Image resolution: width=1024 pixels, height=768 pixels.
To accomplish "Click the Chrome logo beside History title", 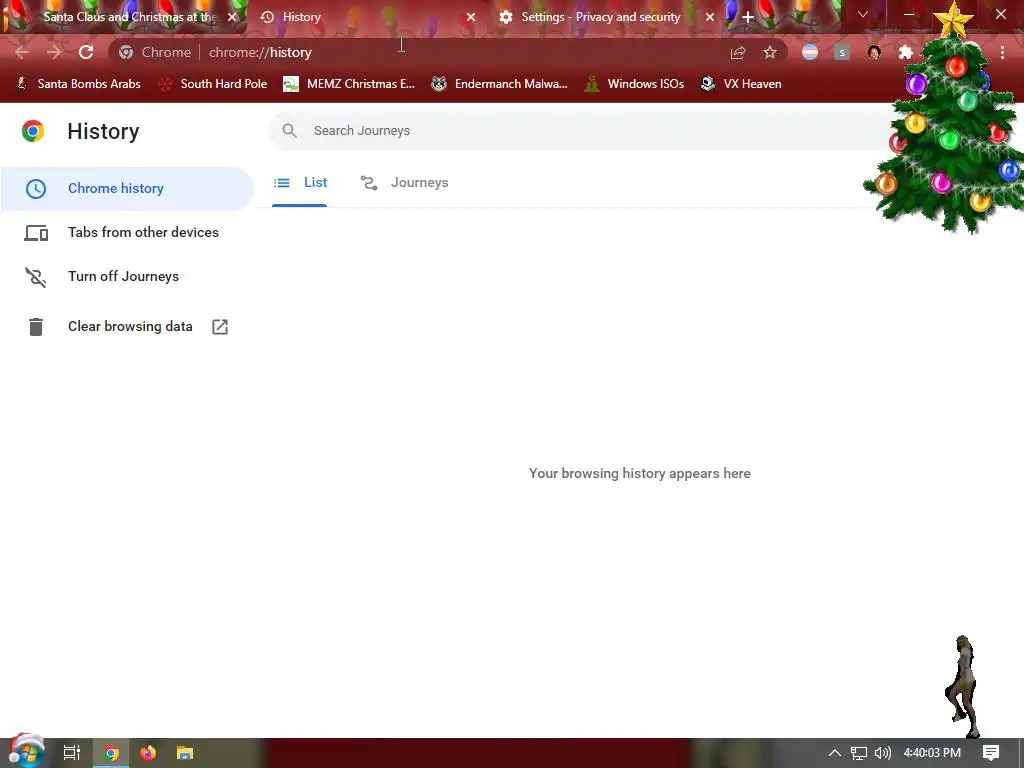I will 33,131.
